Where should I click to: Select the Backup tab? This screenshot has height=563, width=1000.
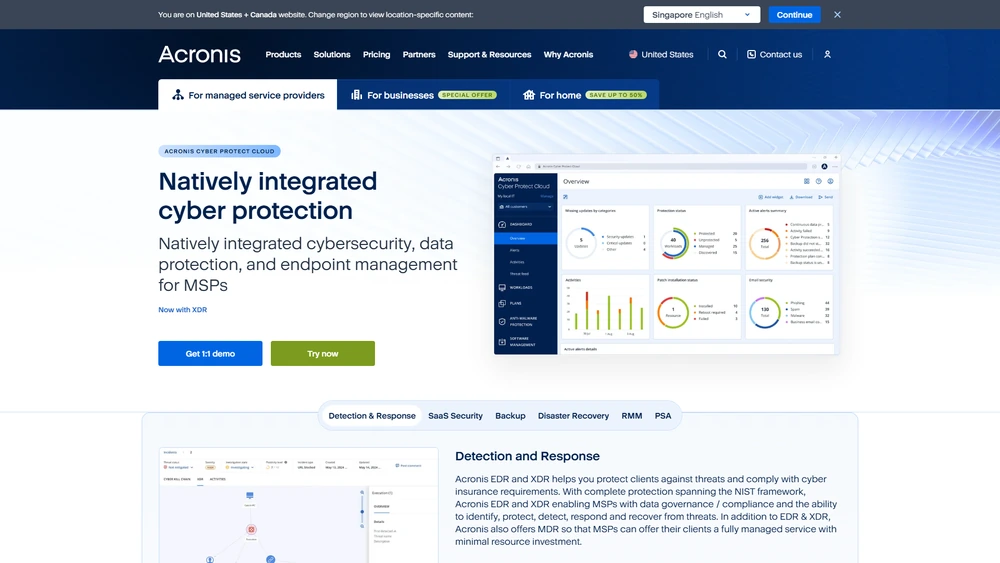click(510, 416)
